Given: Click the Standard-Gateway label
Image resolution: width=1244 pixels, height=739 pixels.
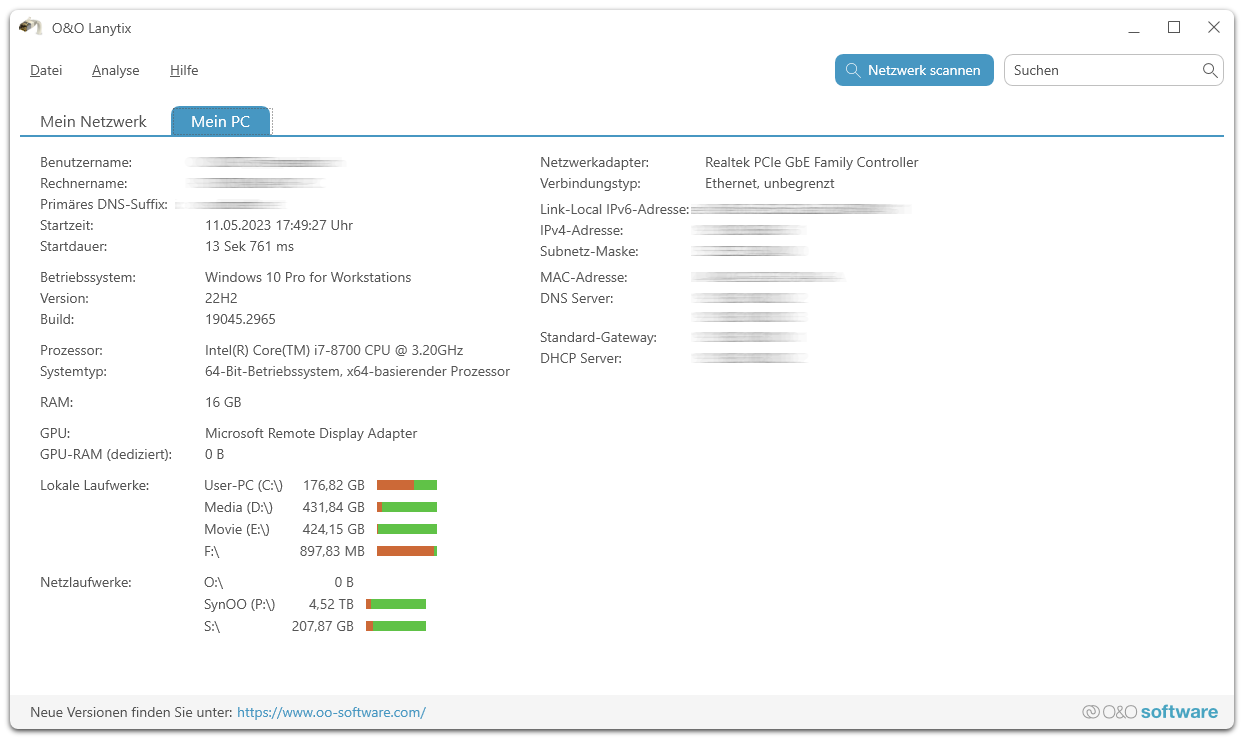Looking at the screenshot, I should click(x=598, y=337).
